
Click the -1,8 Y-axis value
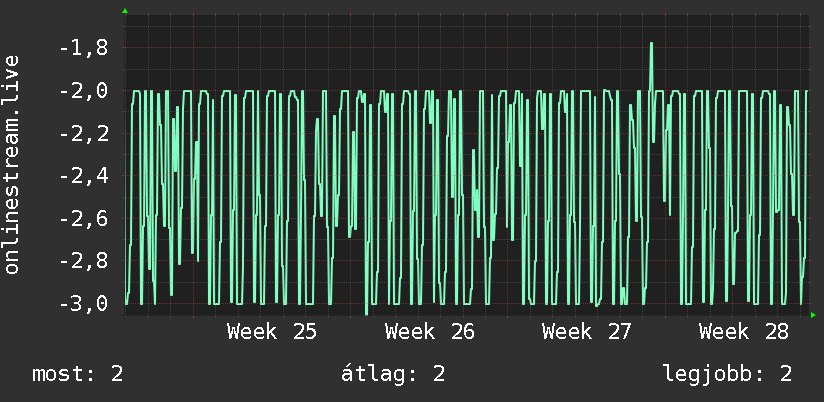click(84, 49)
